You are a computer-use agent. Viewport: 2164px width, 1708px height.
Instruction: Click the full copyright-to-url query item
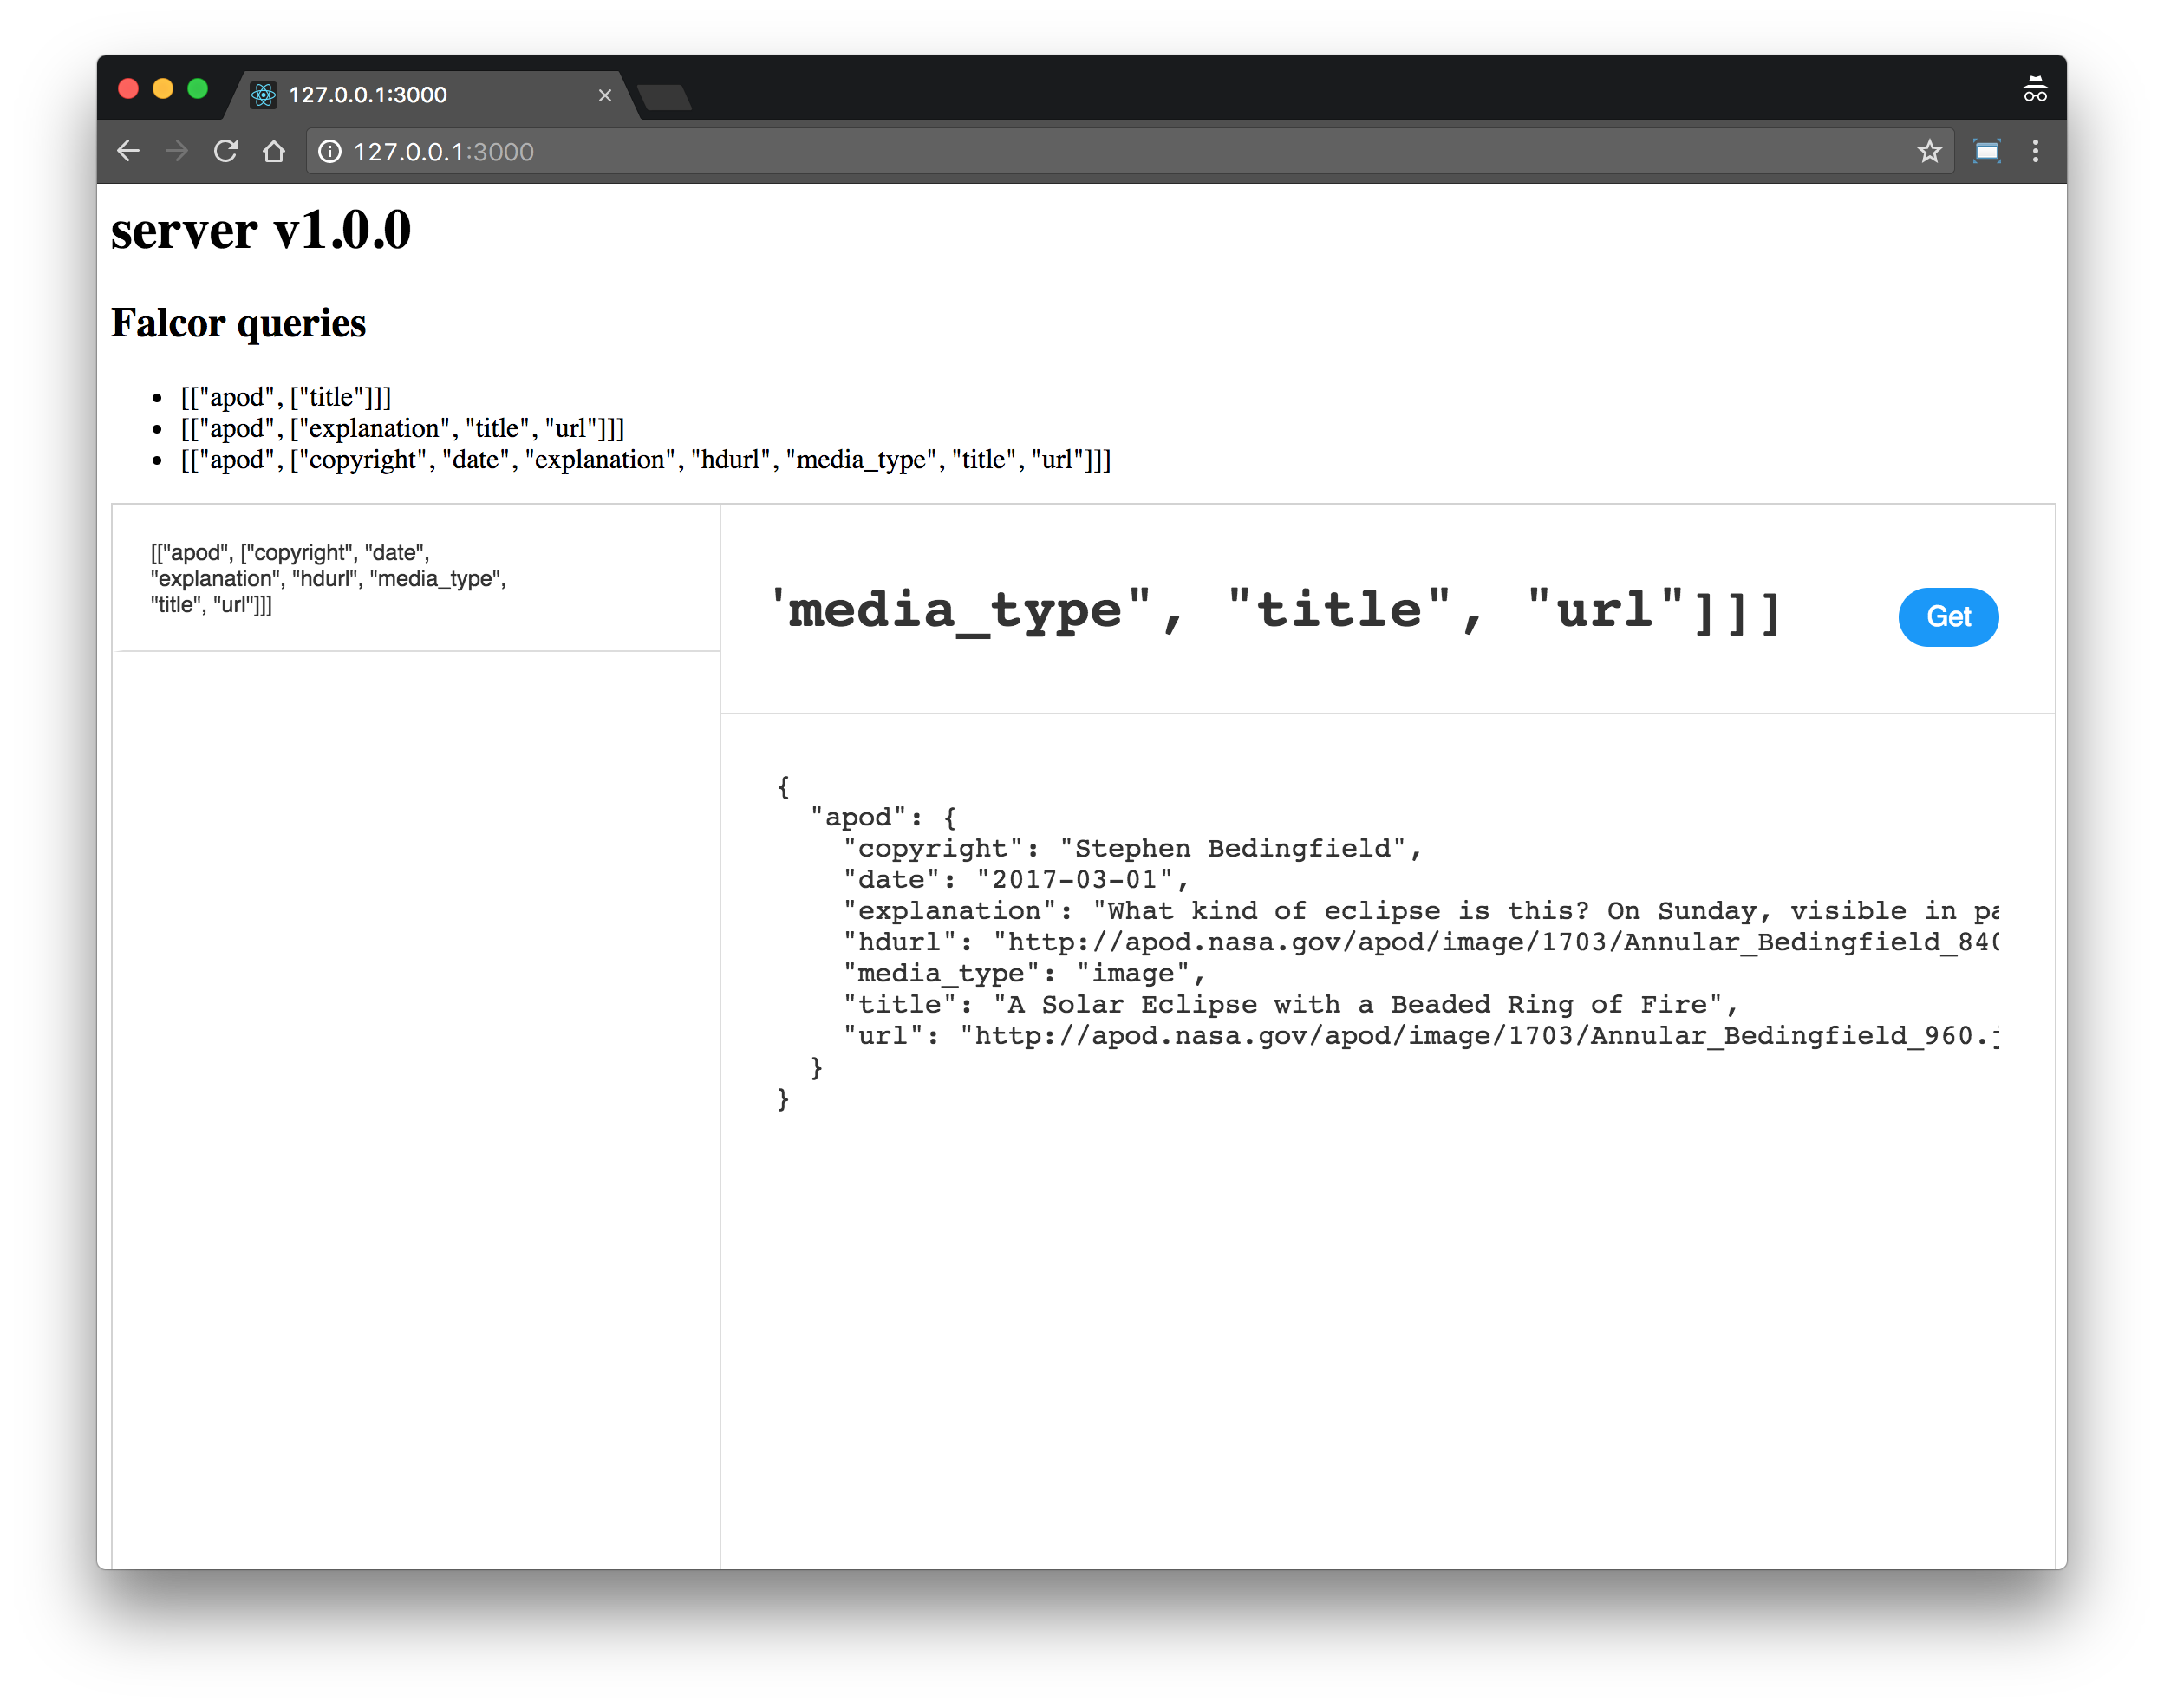[645, 460]
